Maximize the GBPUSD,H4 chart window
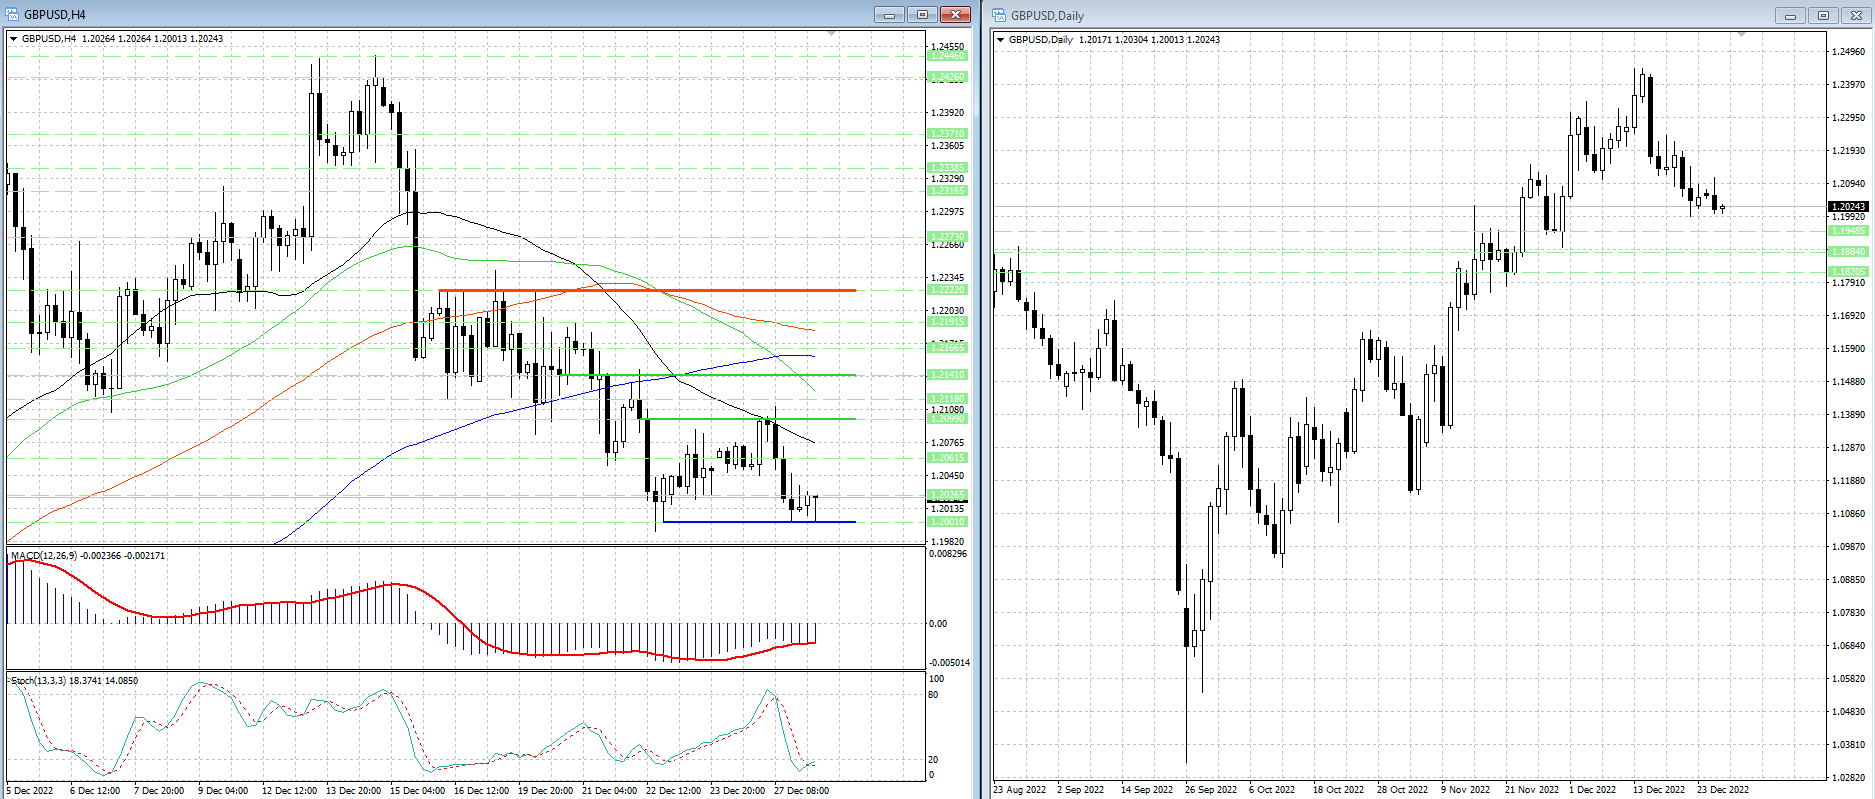The width and height of the screenshot is (1875, 799). click(922, 14)
